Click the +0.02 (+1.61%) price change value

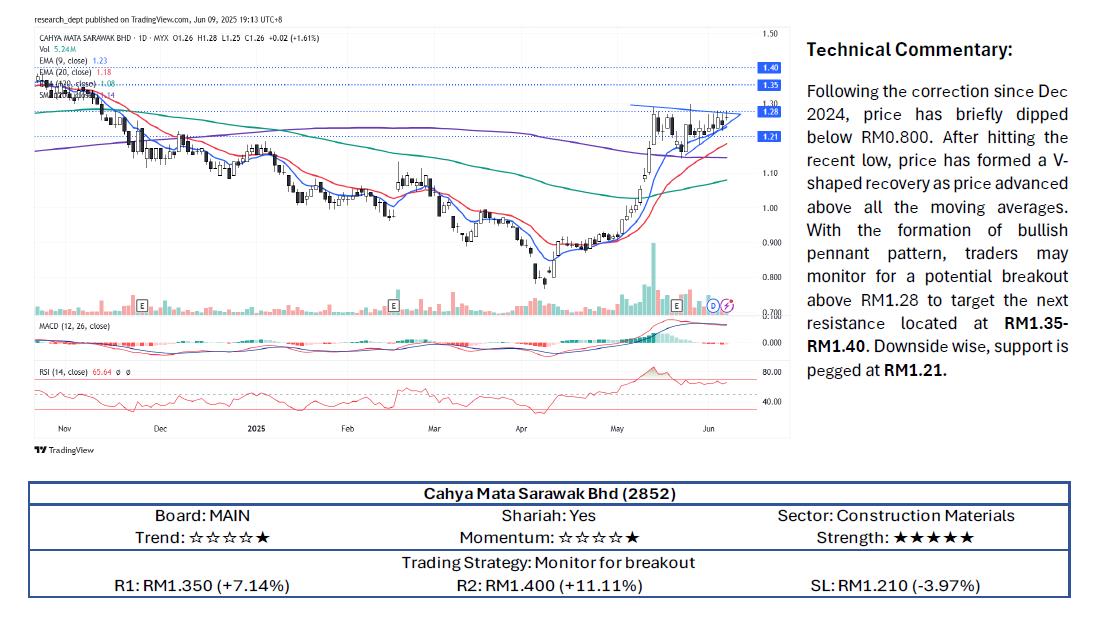(295, 38)
